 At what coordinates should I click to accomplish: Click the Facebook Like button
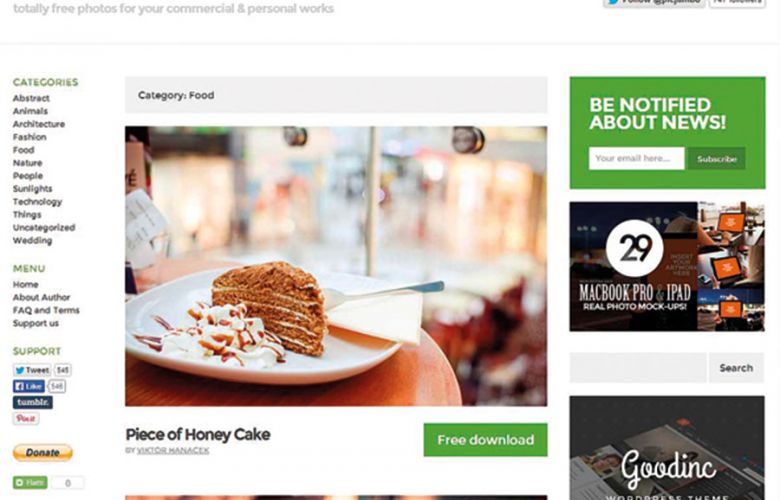point(29,386)
